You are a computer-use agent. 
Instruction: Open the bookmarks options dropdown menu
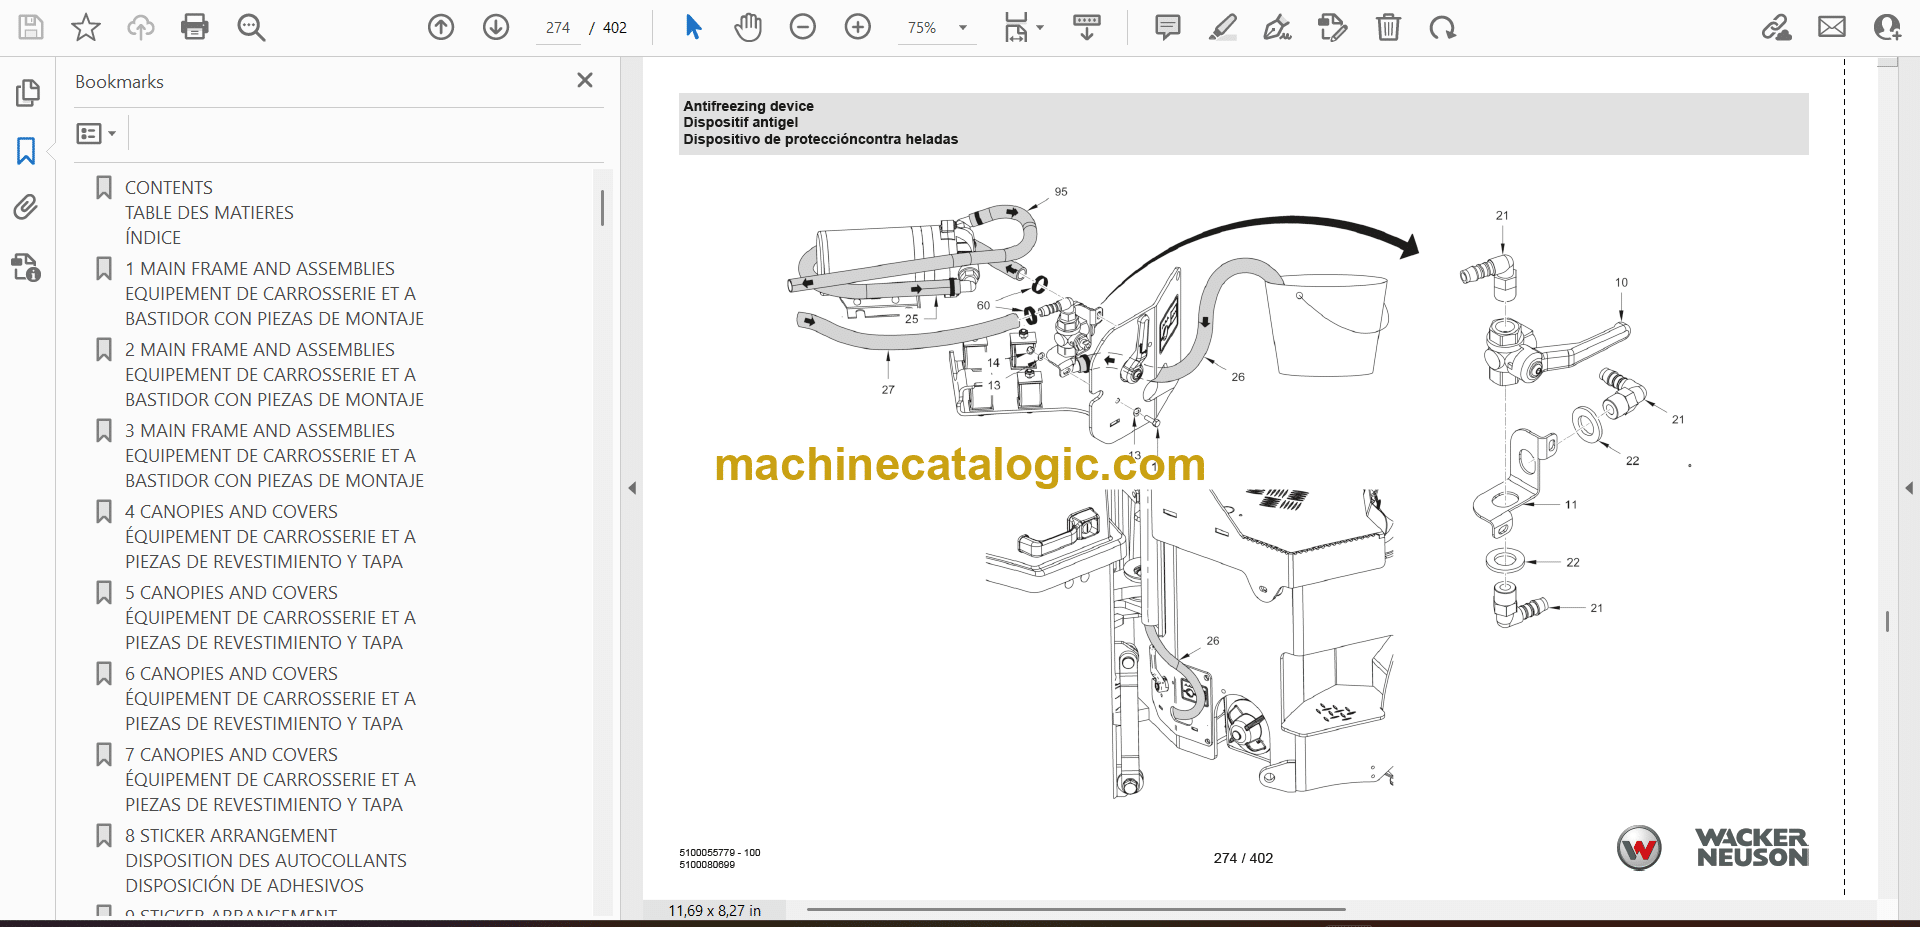click(96, 133)
